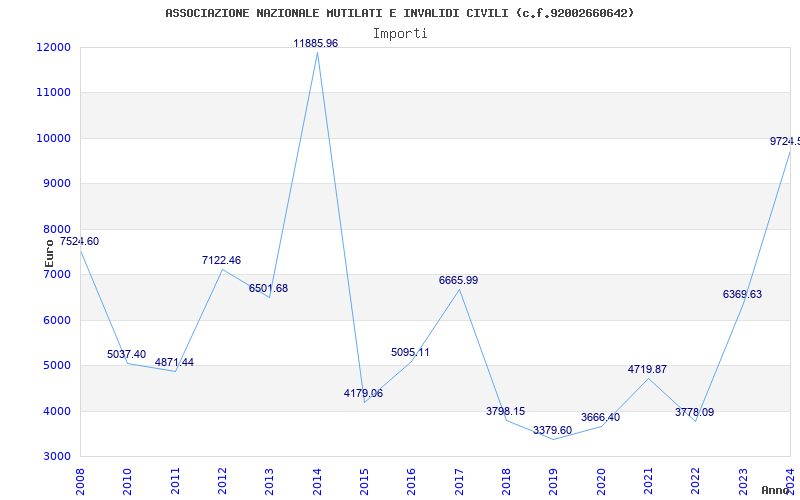Select the data label 6369.63
Viewport: 800px width, 500px height.
(x=742, y=294)
